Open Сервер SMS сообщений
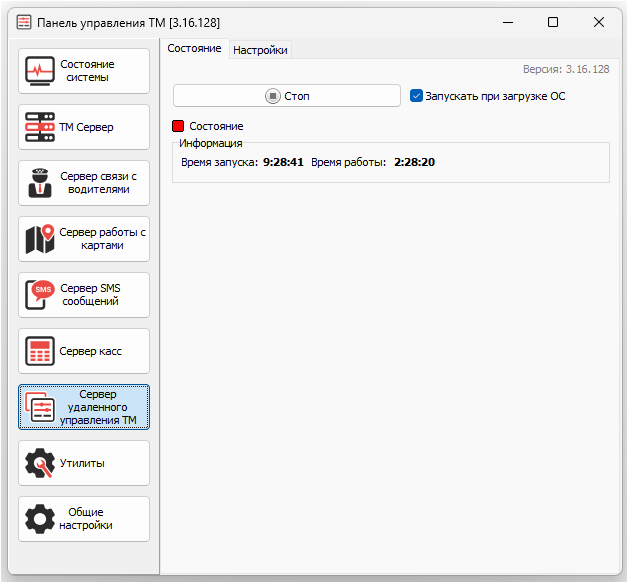The height and width of the screenshot is (583, 628). pos(84,296)
